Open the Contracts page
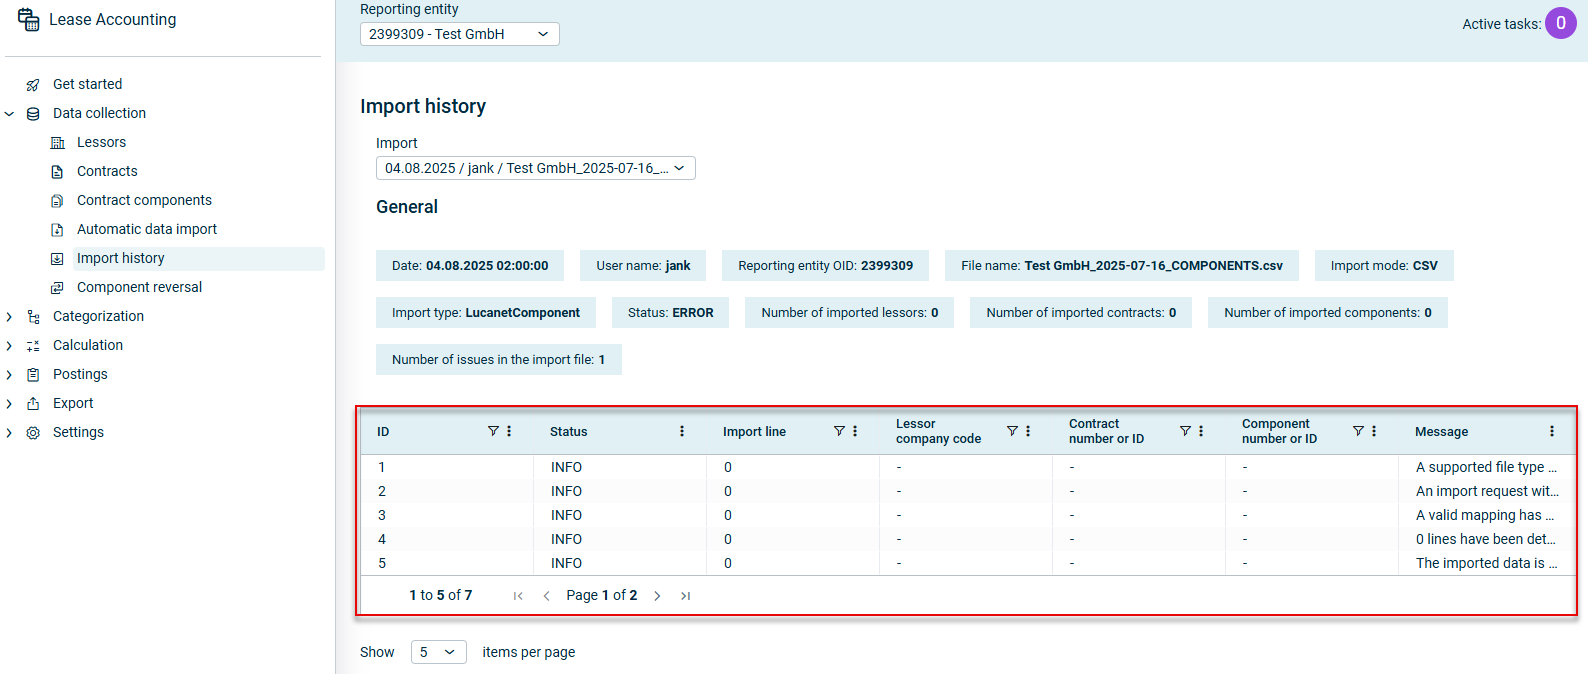Viewport: 1588px width, 674px height. click(107, 171)
